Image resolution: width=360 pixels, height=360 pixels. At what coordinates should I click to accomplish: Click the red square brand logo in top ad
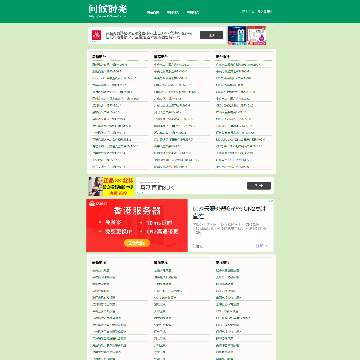click(x=97, y=34)
